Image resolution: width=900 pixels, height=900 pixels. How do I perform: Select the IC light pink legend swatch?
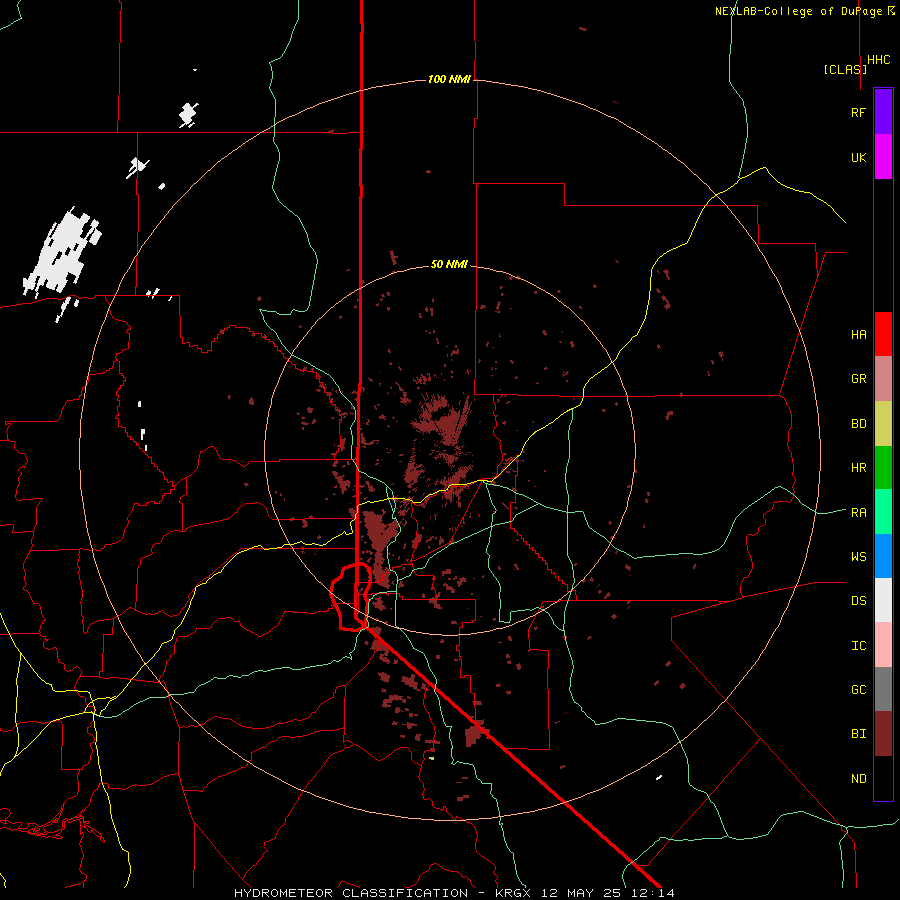click(x=883, y=645)
